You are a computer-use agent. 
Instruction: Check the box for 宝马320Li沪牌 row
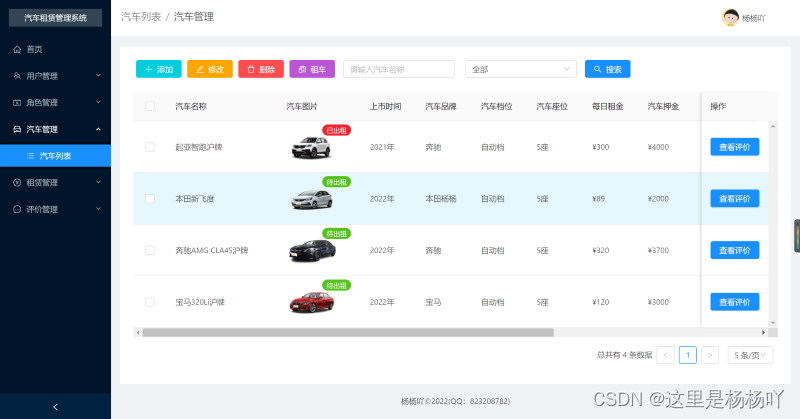click(150, 302)
